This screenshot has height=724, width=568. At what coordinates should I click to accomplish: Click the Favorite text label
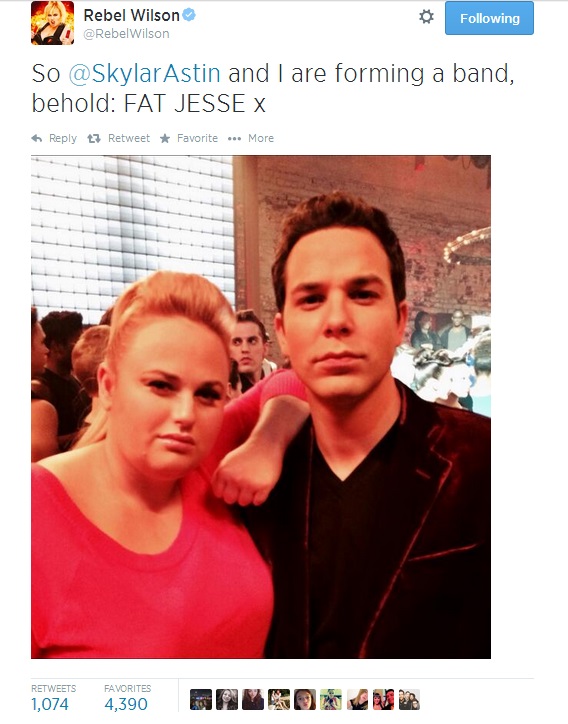(197, 138)
